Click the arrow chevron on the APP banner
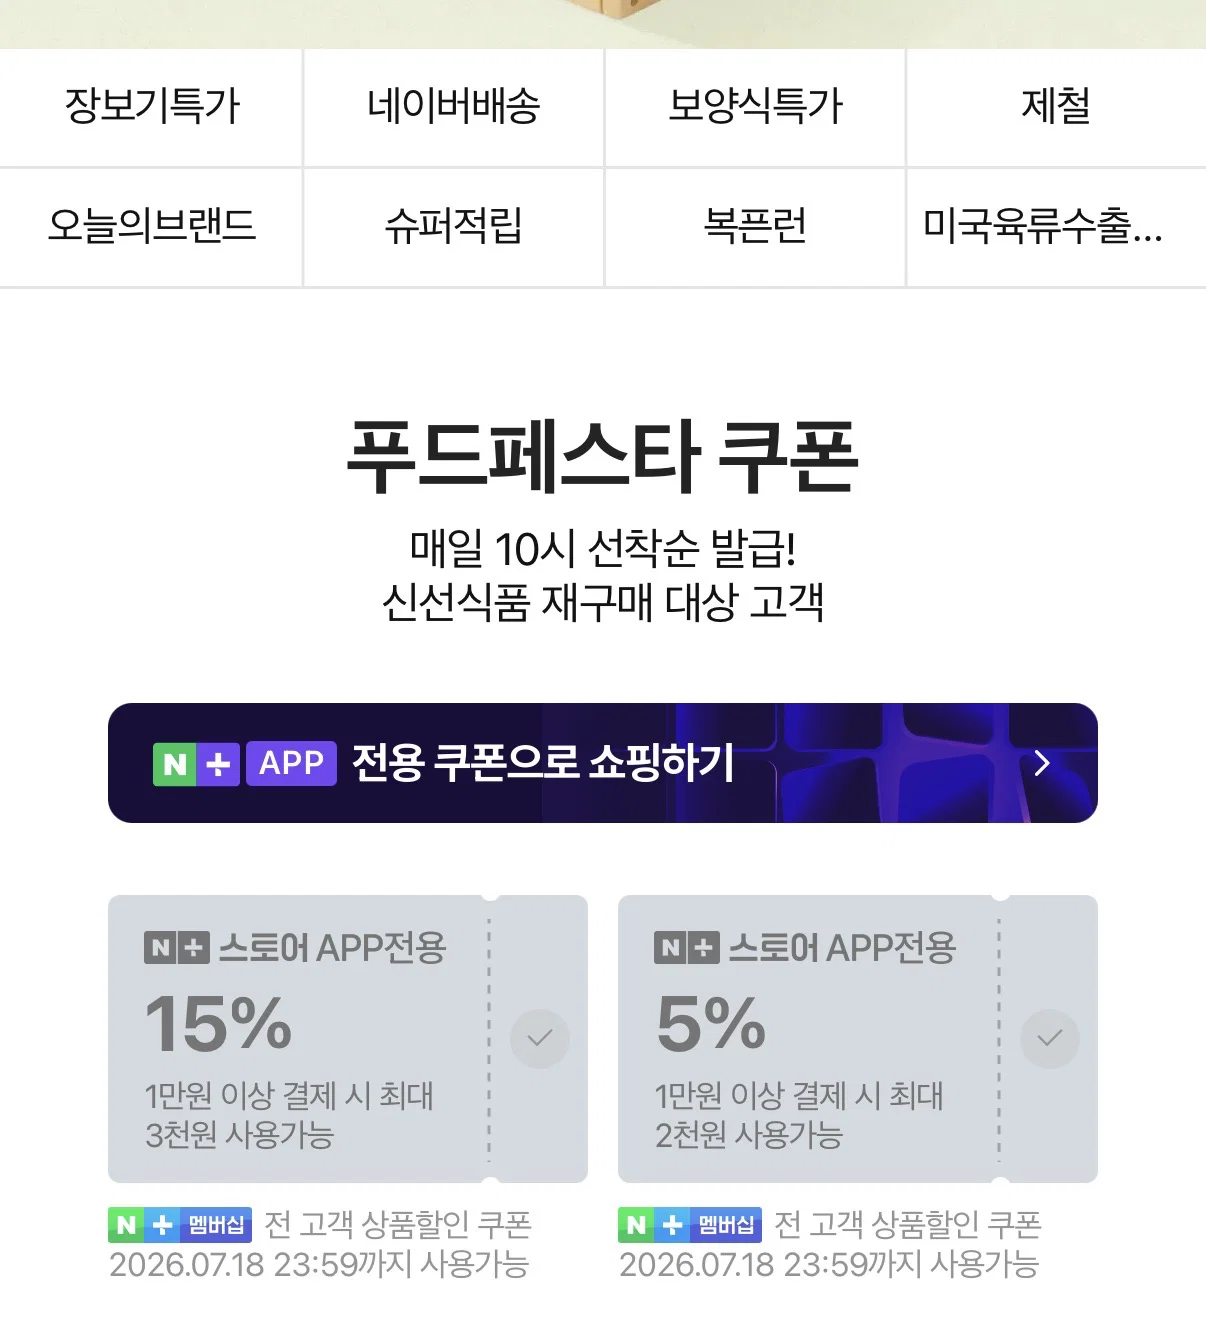This screenshot has width=1206, height=1343. click(1042, 763)
